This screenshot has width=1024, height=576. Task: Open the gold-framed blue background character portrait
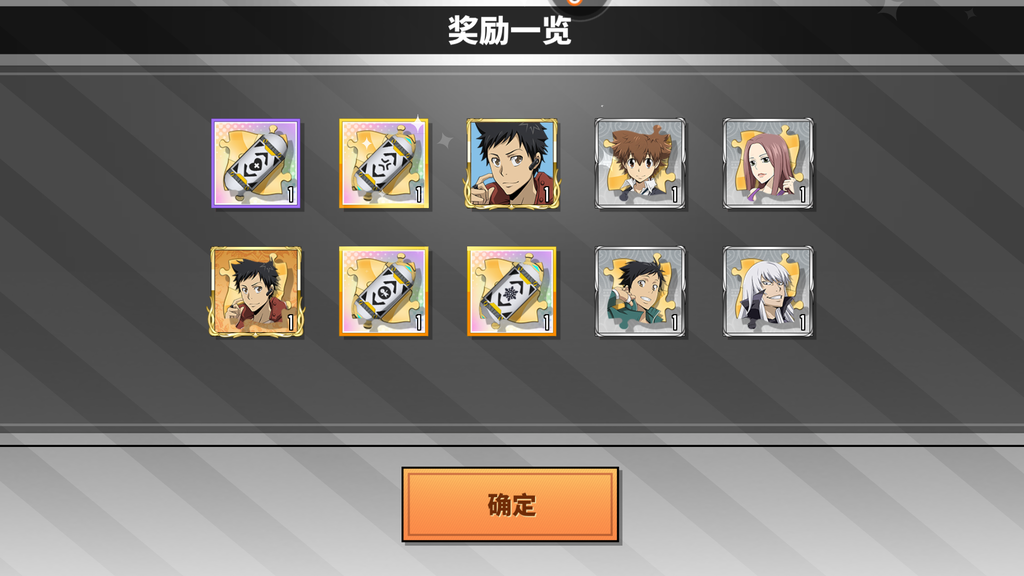click(x=512, y=163)
